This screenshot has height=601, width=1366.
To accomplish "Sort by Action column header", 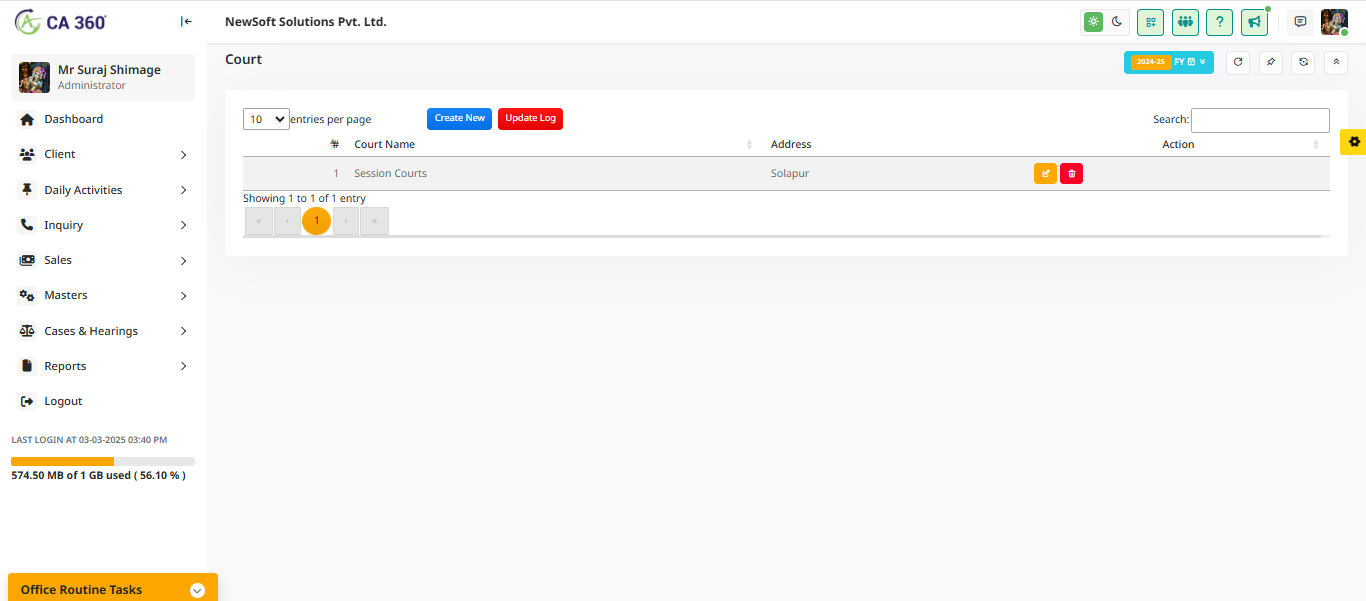I will point(1178,144).
